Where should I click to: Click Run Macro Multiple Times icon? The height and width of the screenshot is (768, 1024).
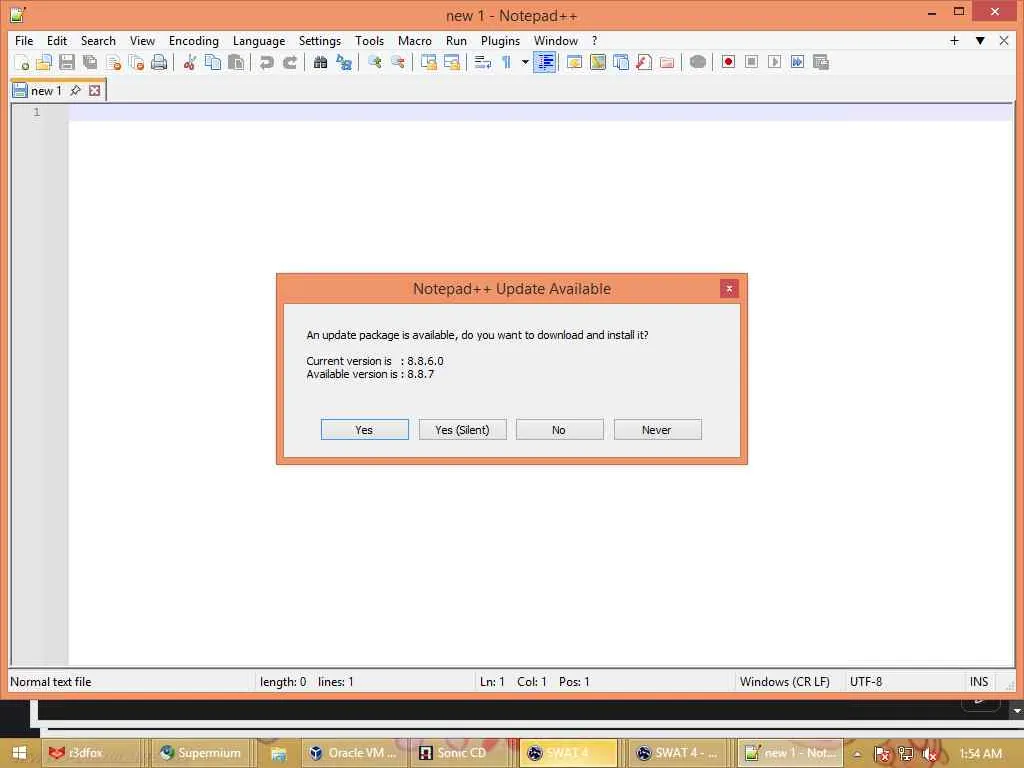(x=797, y=62)
